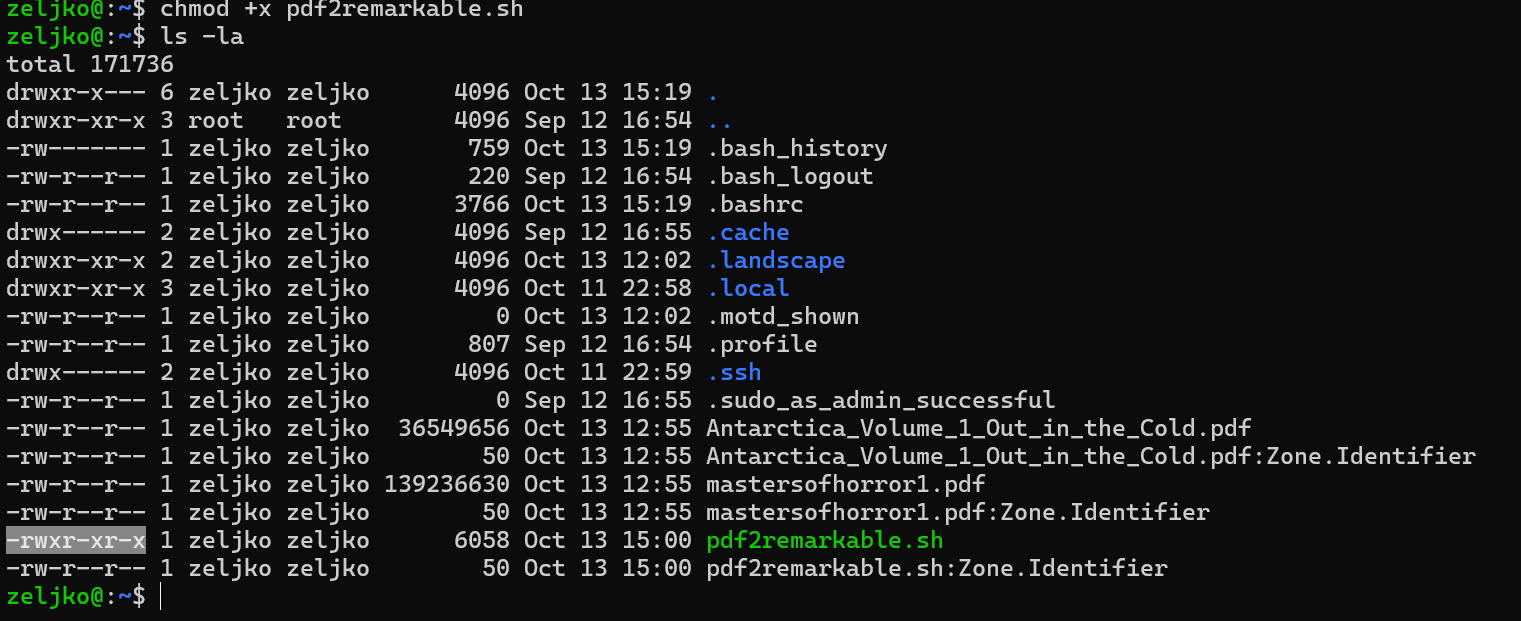
Task: Click the pdf2remarkable.sh:Zone.Identifier entry
Action: [936, 568]
